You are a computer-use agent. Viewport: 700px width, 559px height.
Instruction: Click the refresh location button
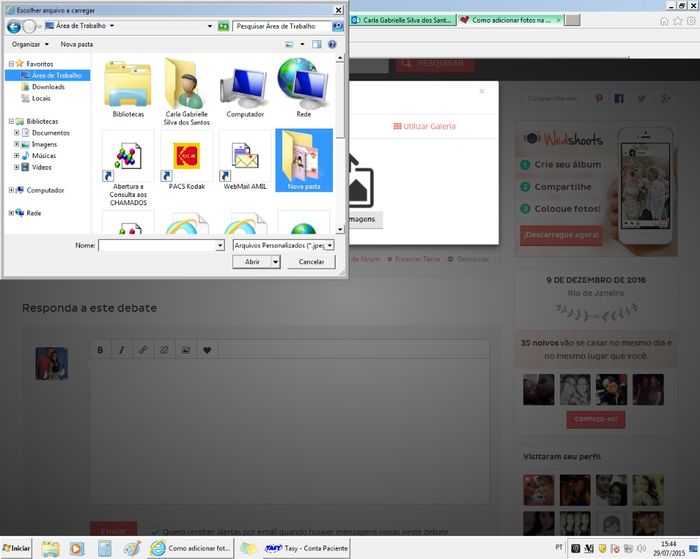pyautogui.click(x=223, y=26)
